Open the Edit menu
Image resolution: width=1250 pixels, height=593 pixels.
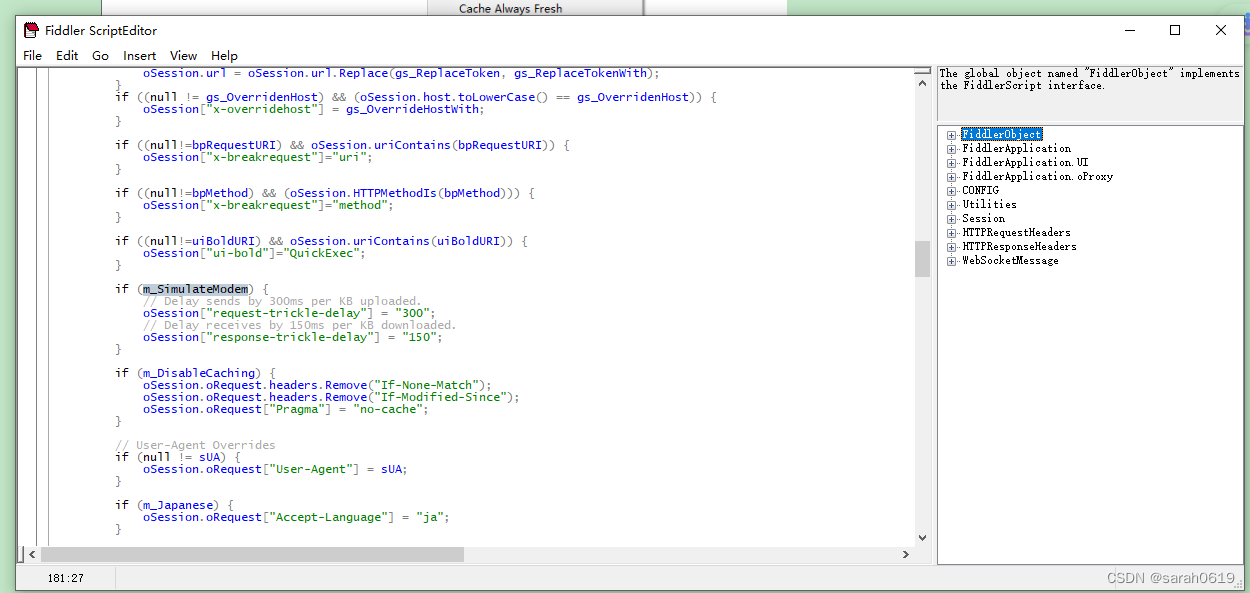67,56
